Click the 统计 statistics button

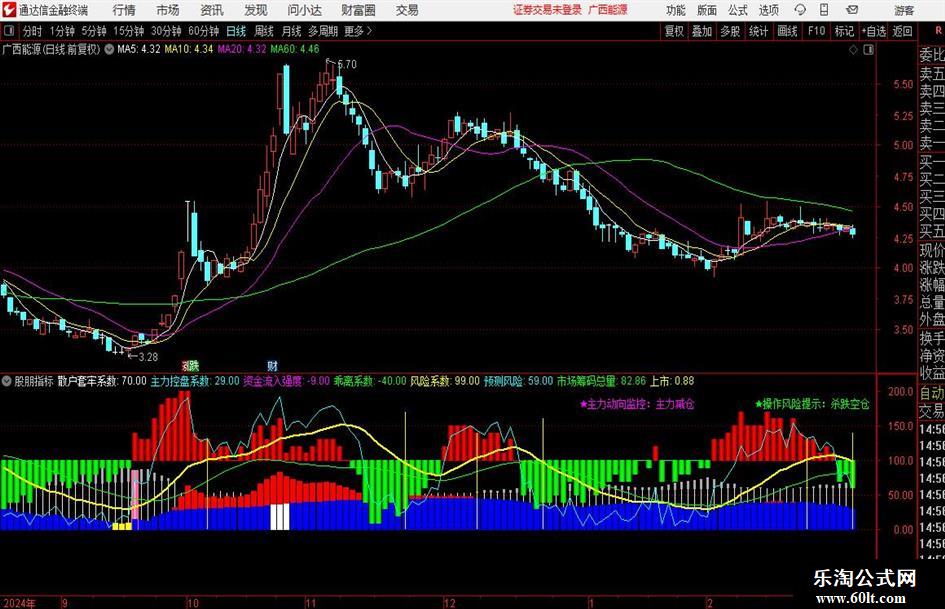(759, 31)
